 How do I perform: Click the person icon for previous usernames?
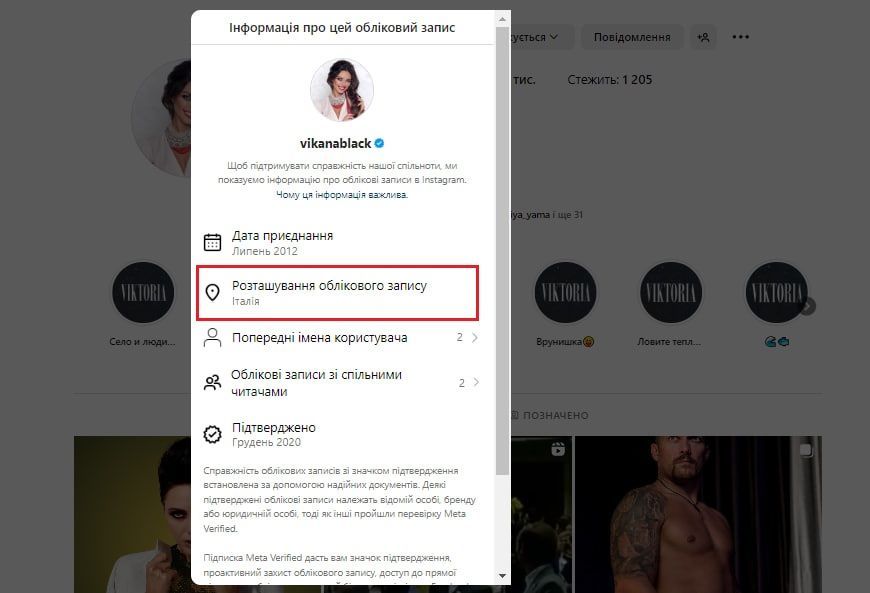point(213,337)
